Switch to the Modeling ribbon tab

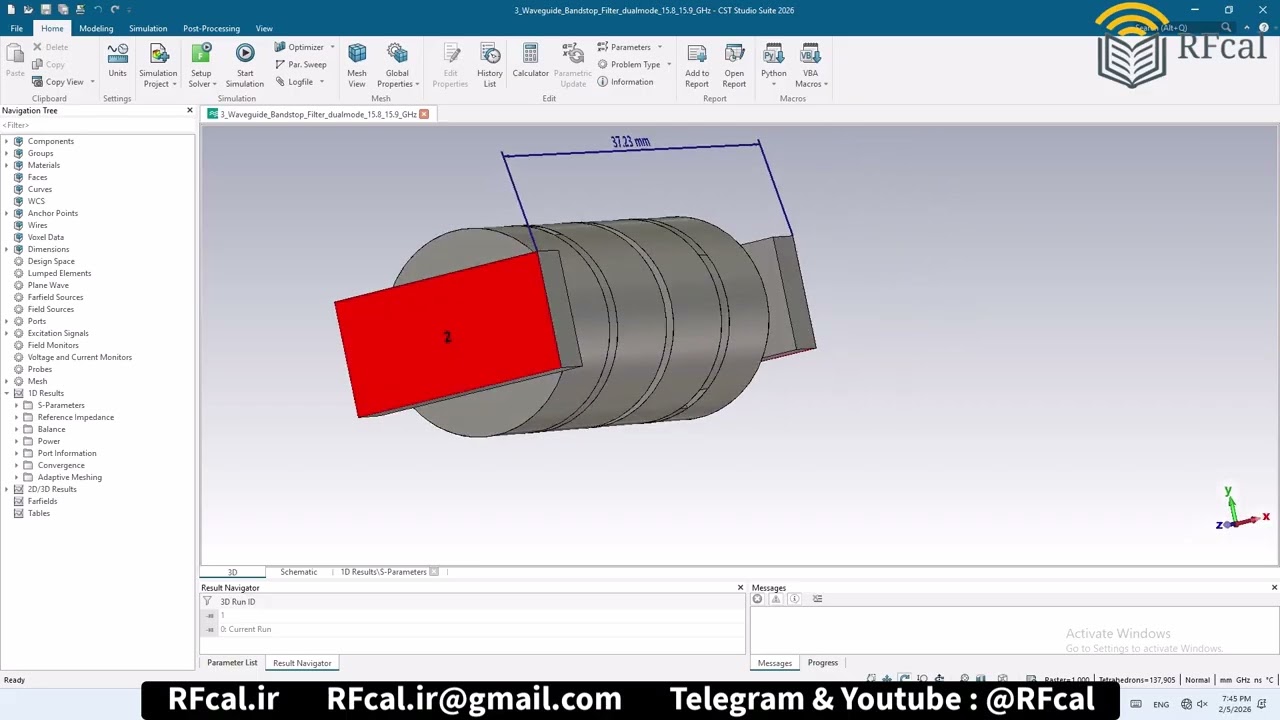pos(96,28)
